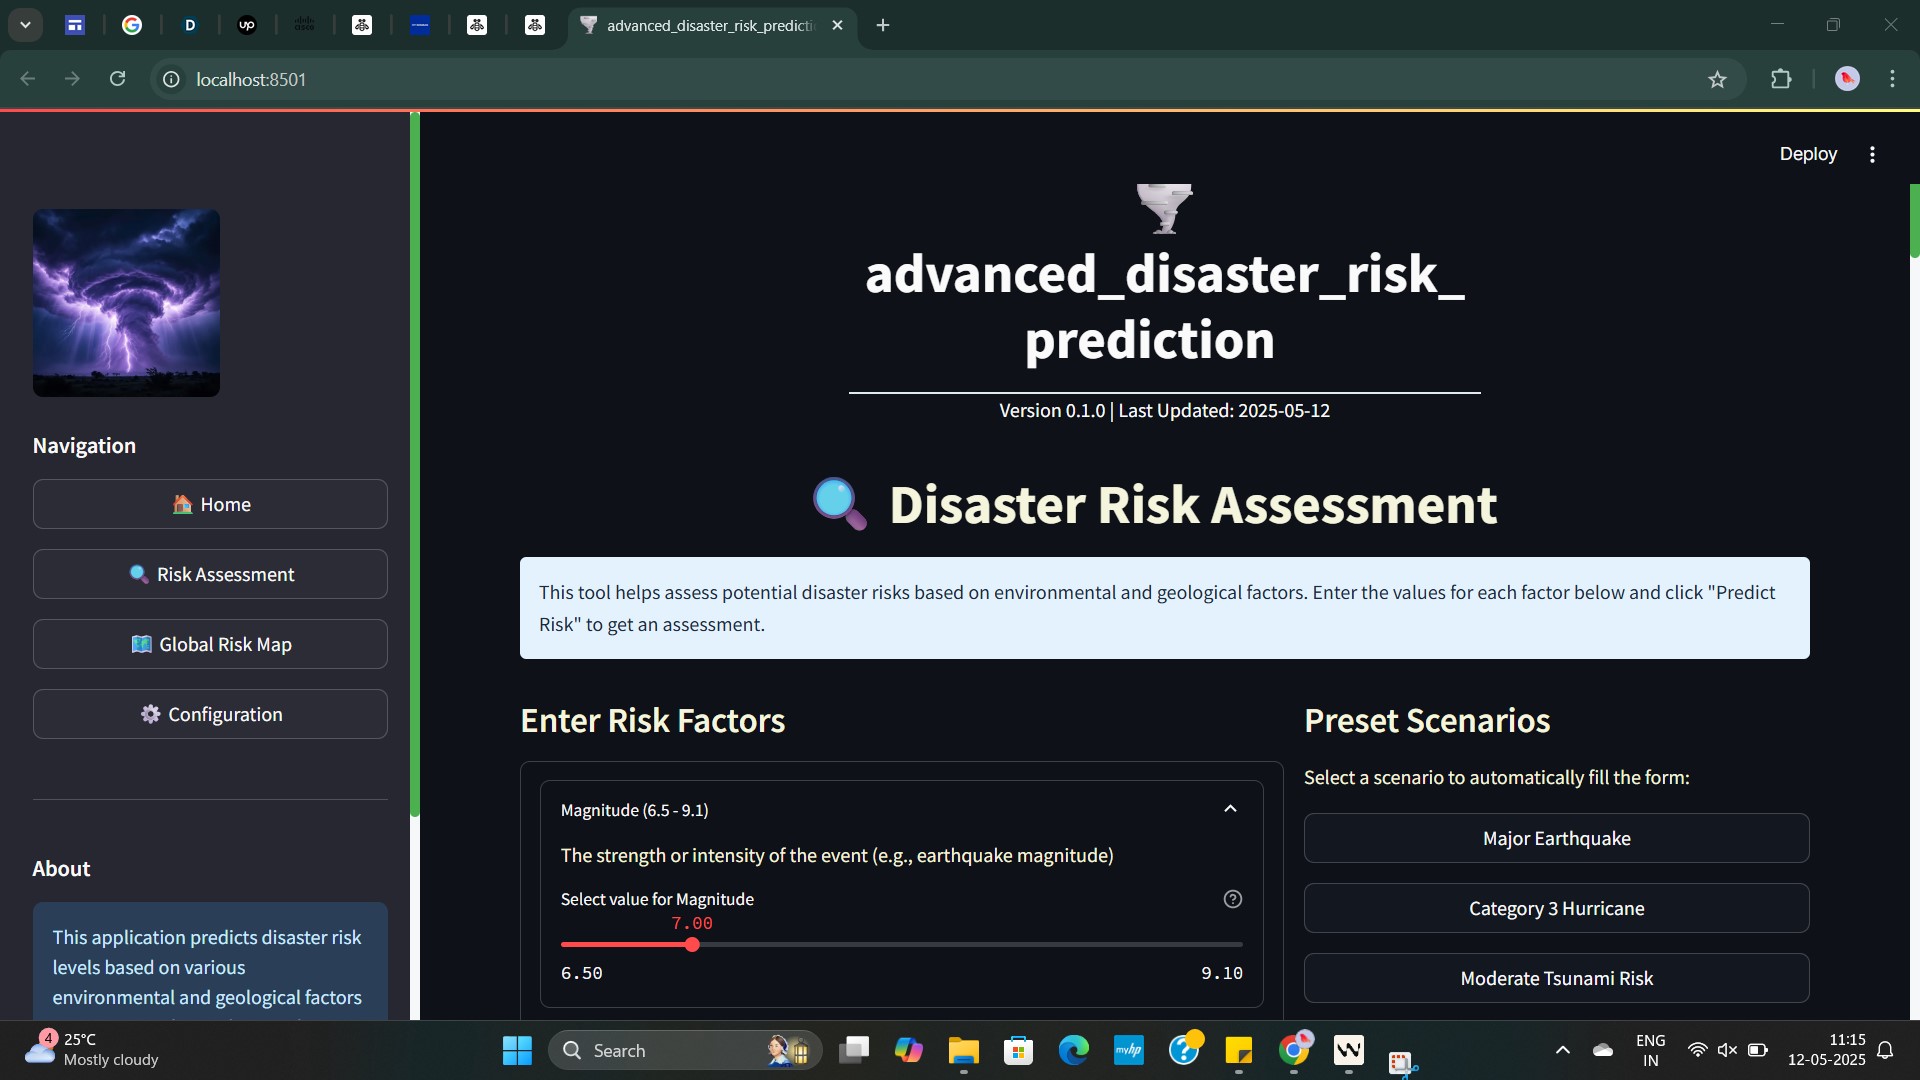
Task: Open the Global Risk Map page
Action: point(210,644)
